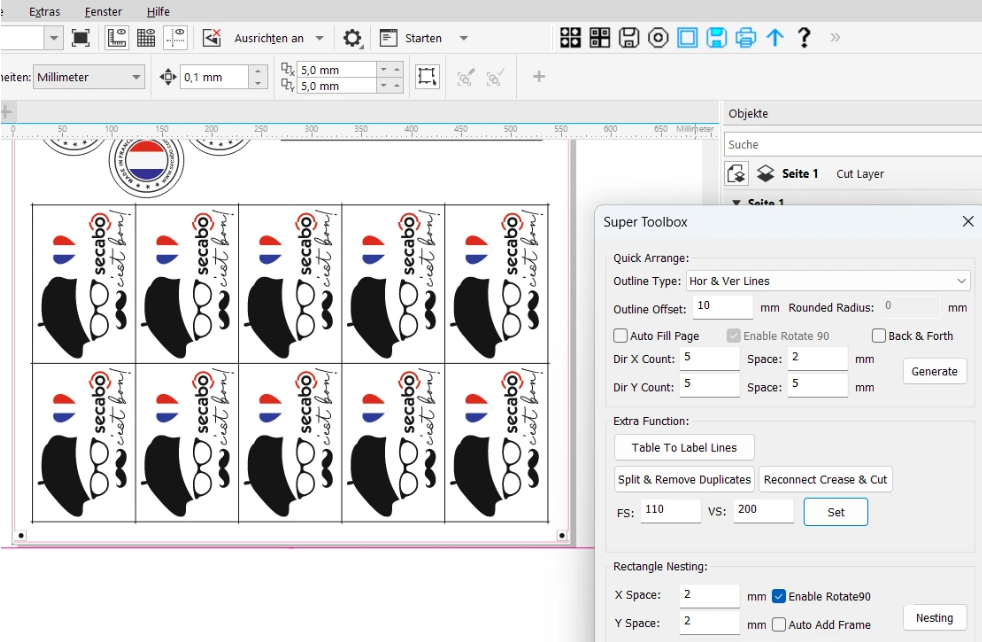This screenshot has height=642, width=982.
Task: Click the Cut Layer label
Action: 860,173
